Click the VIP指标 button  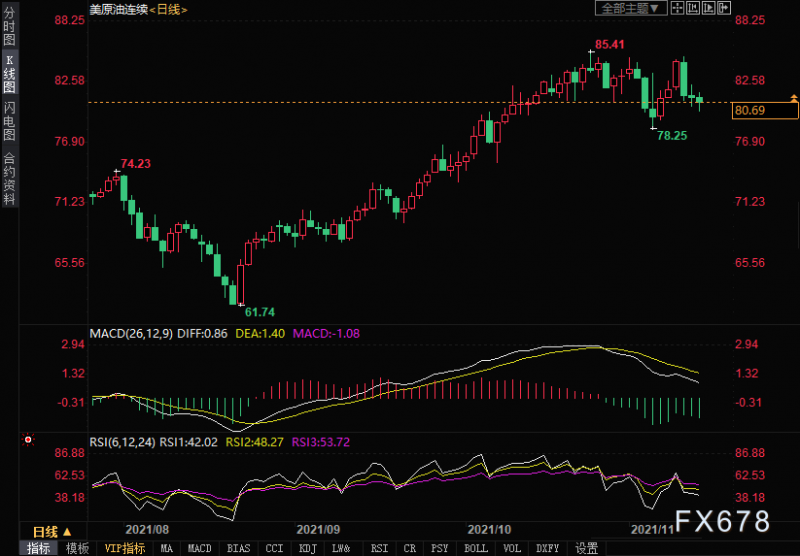[124, 548]
